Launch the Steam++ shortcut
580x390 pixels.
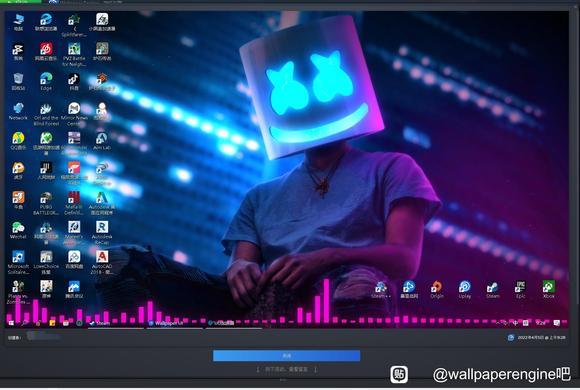[x=381, y=289]
